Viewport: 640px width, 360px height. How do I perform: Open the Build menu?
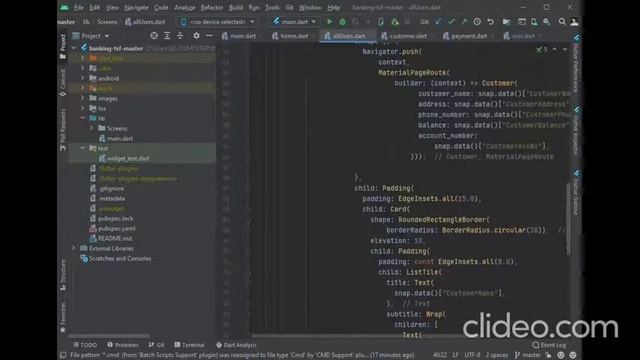coord(236,7)
